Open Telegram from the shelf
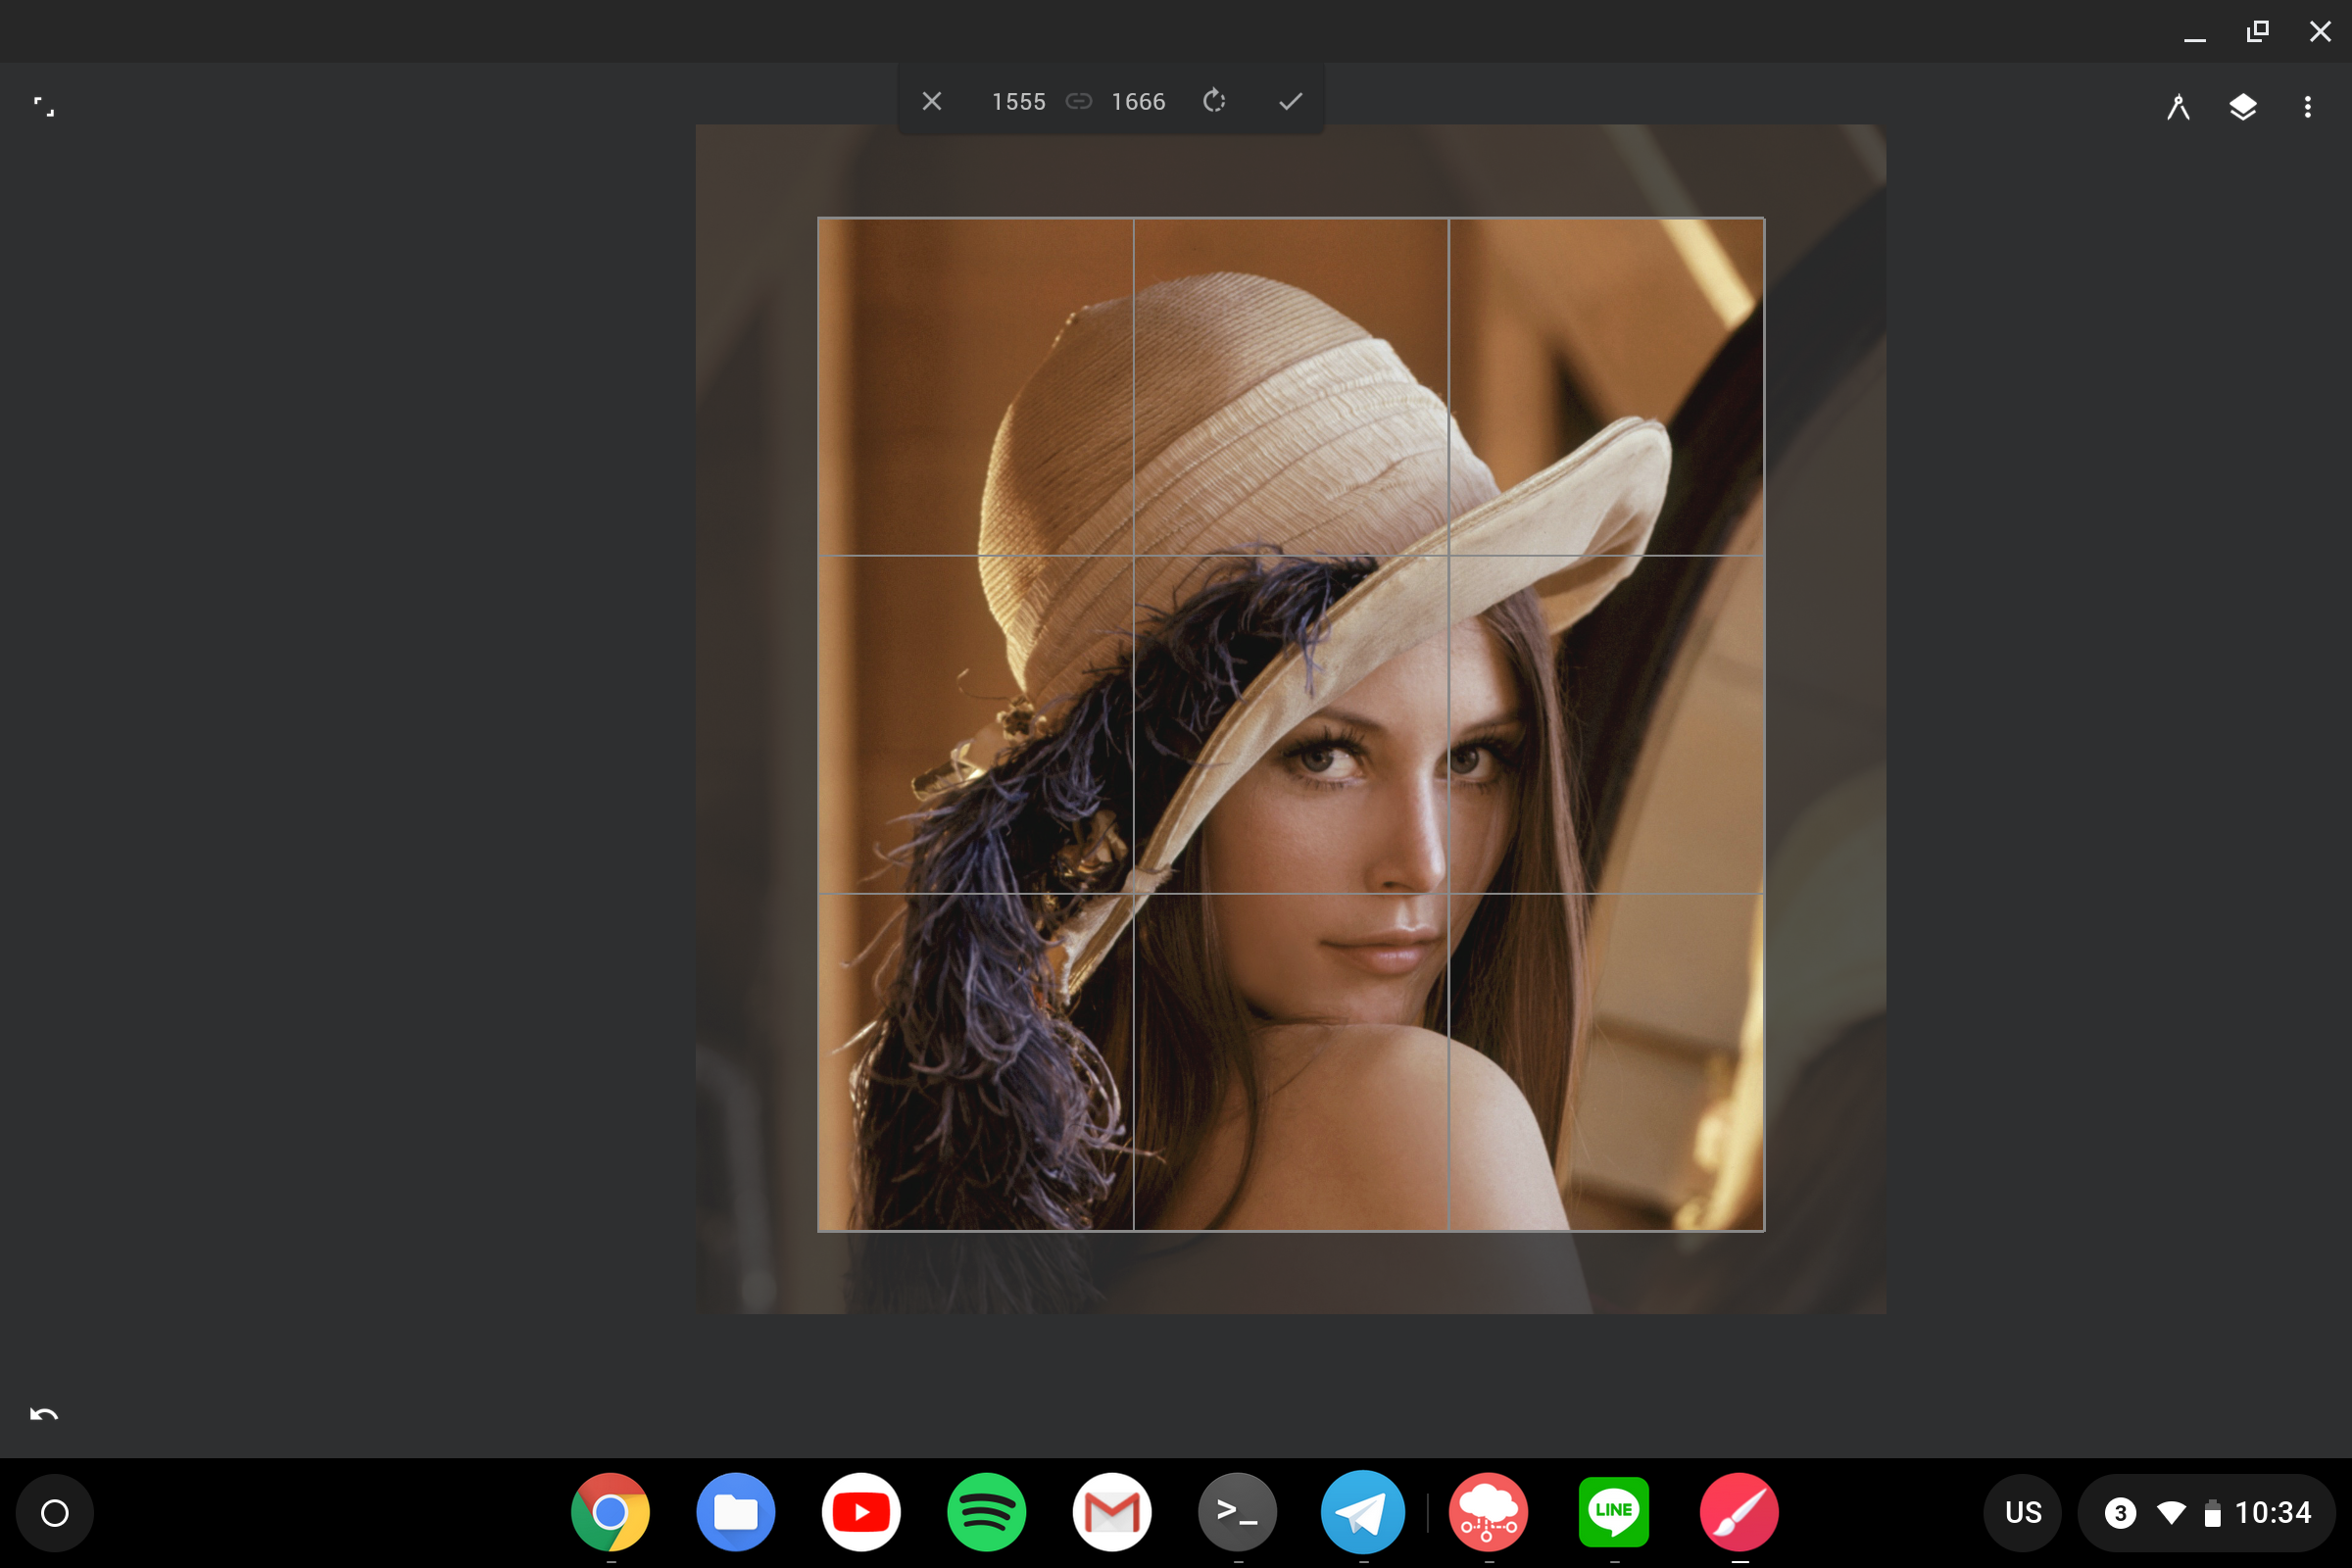 [1363, 1512]
